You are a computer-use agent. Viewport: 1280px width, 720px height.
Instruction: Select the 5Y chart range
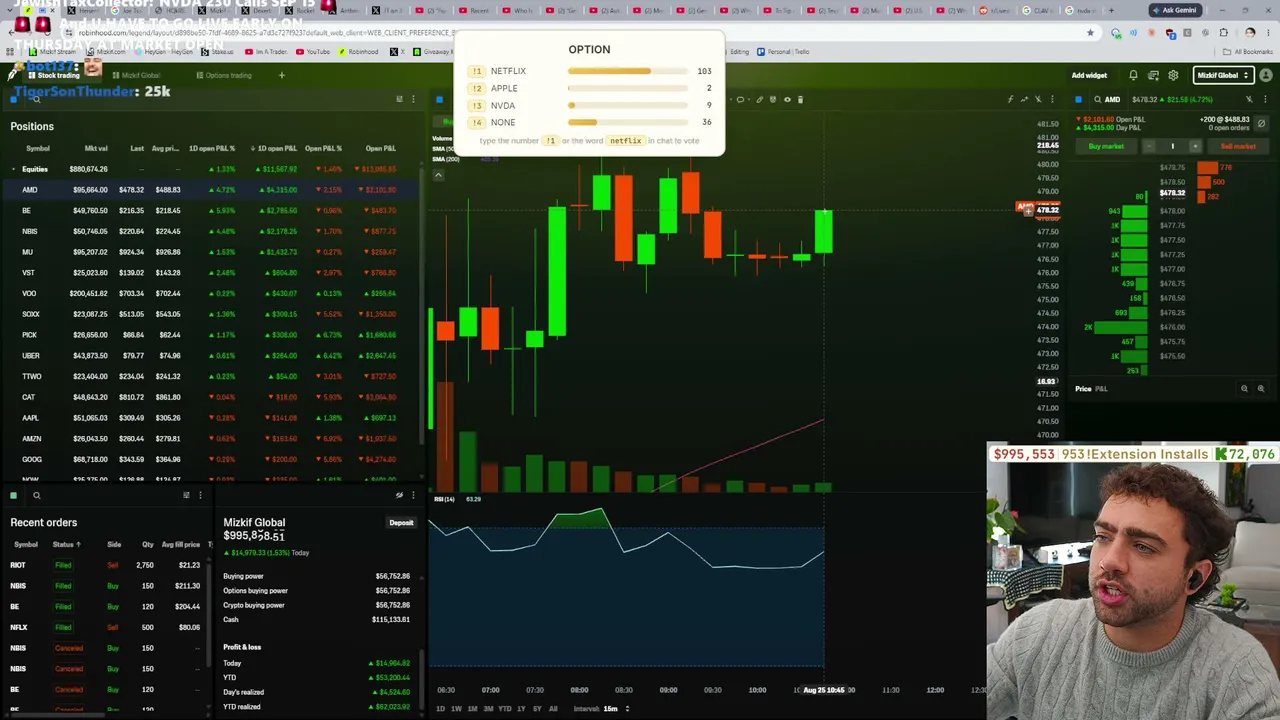(x=537, y=709)
